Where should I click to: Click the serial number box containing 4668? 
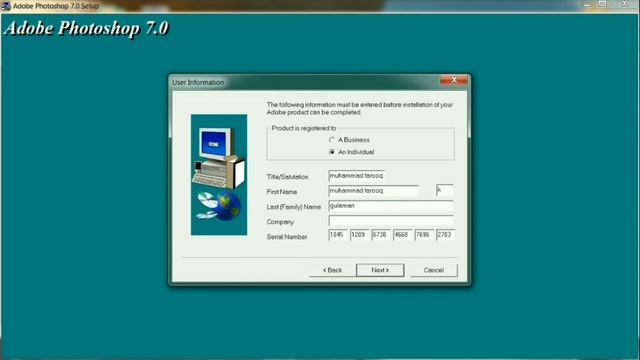pyautogui.click(x=403, y=235)
